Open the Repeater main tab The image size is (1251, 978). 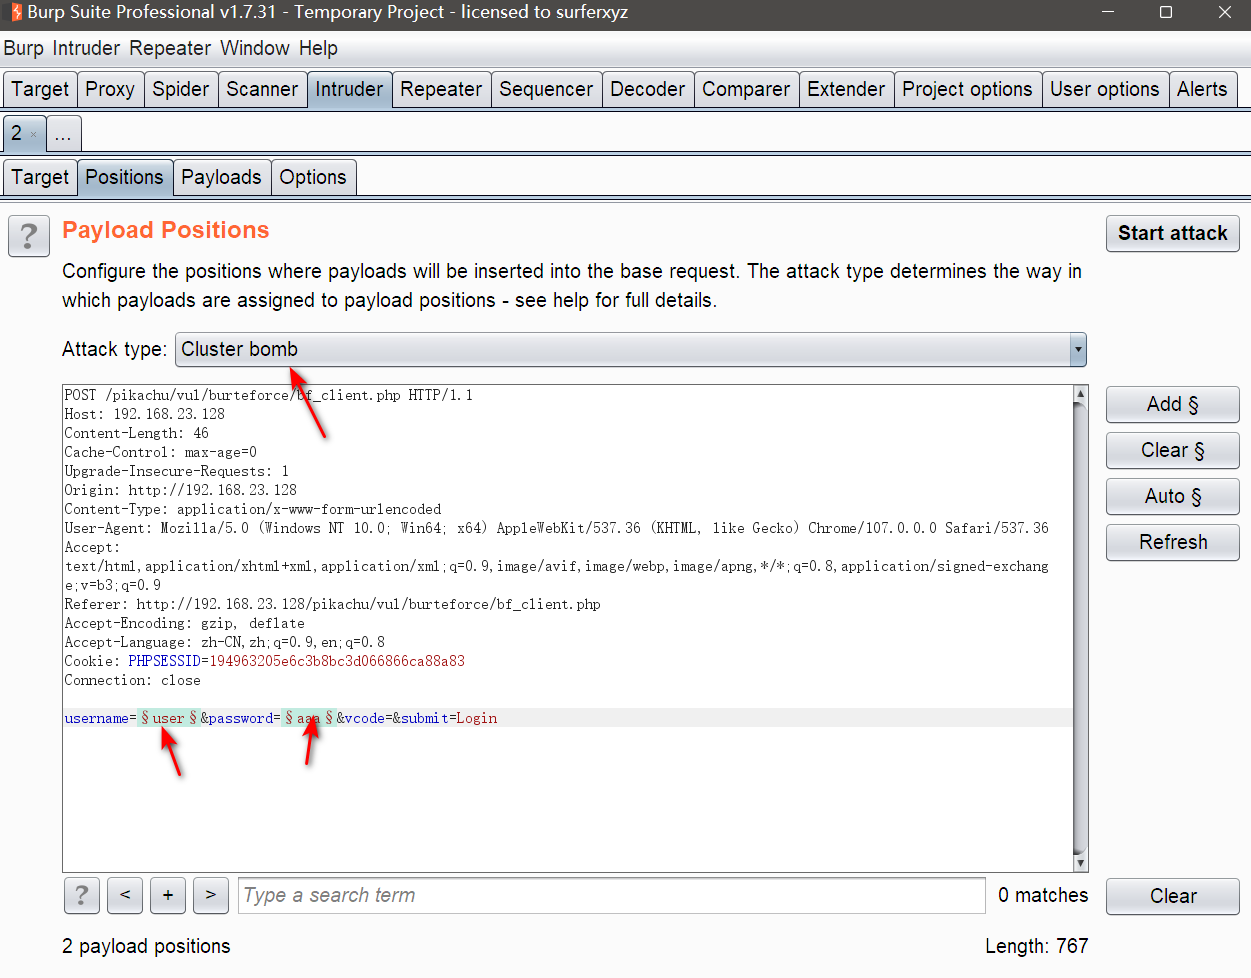click(x=441, y=89)
